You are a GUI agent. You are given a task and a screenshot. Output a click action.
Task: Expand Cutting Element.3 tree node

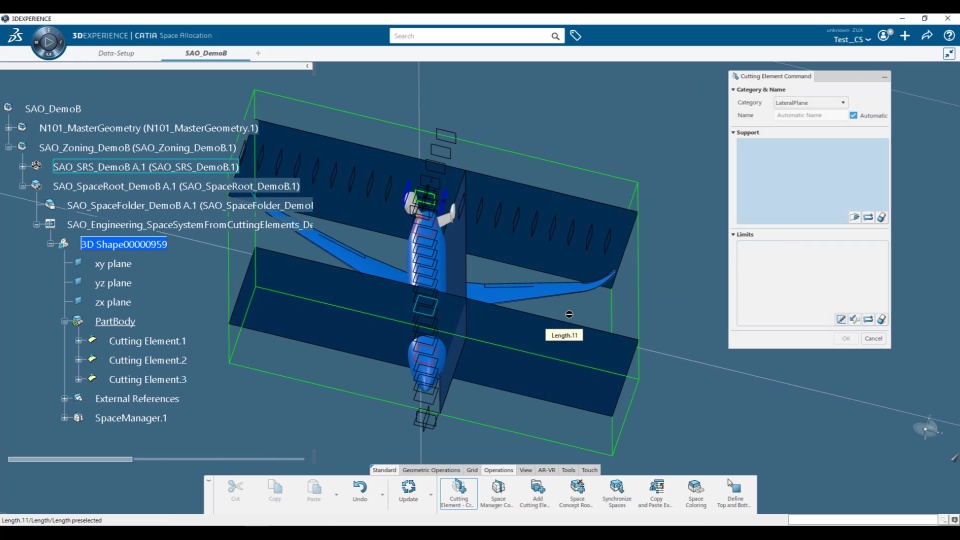click(x=78, y=379)
